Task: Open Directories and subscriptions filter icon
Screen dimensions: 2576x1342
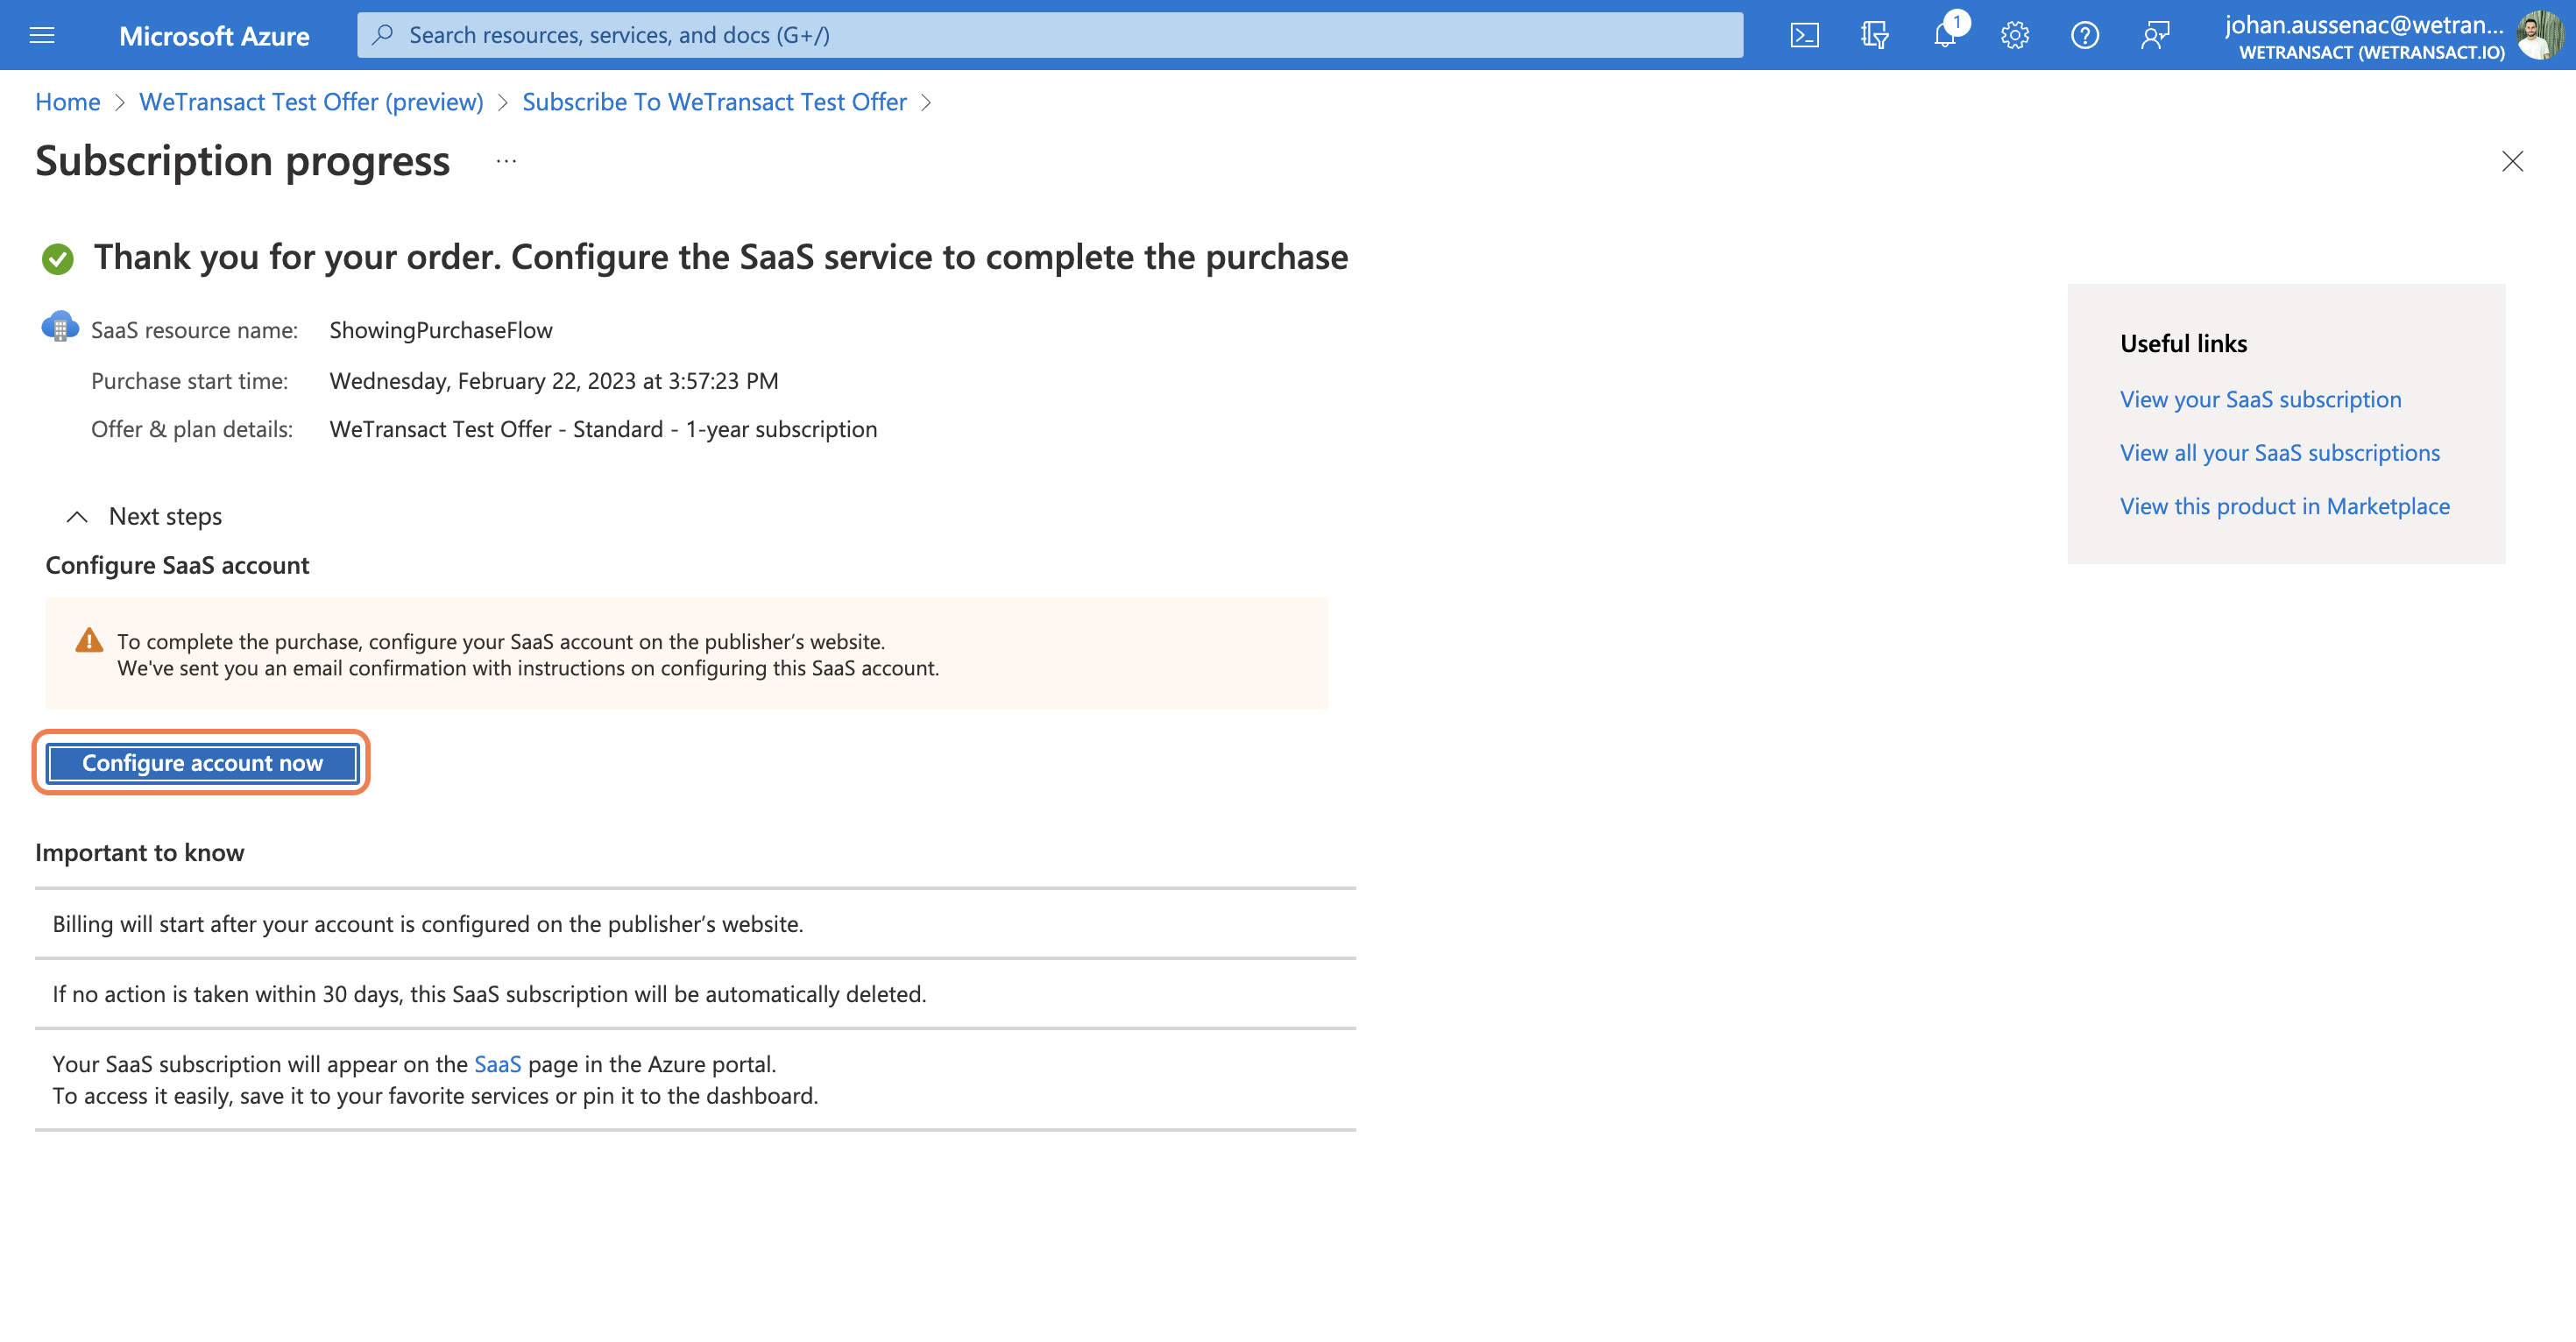Action: (x=1874, y=35)
